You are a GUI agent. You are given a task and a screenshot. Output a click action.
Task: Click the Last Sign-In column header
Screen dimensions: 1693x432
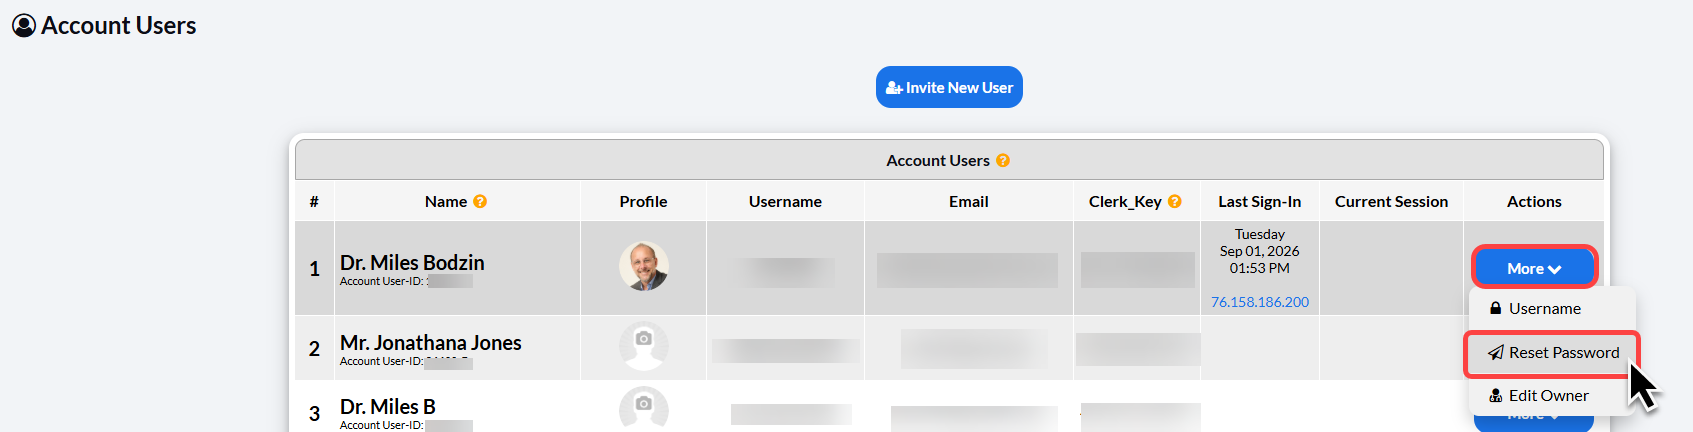(x=1259, y=201)
